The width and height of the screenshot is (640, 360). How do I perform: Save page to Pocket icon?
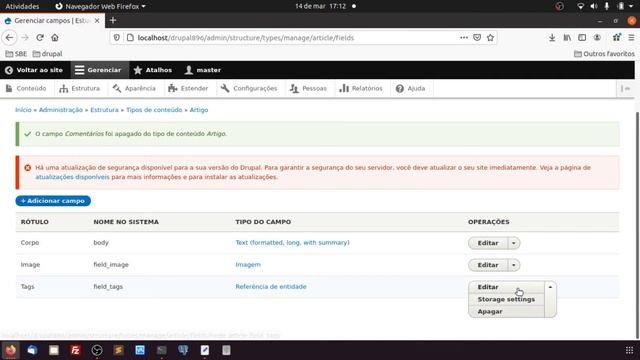coord(477,38)
